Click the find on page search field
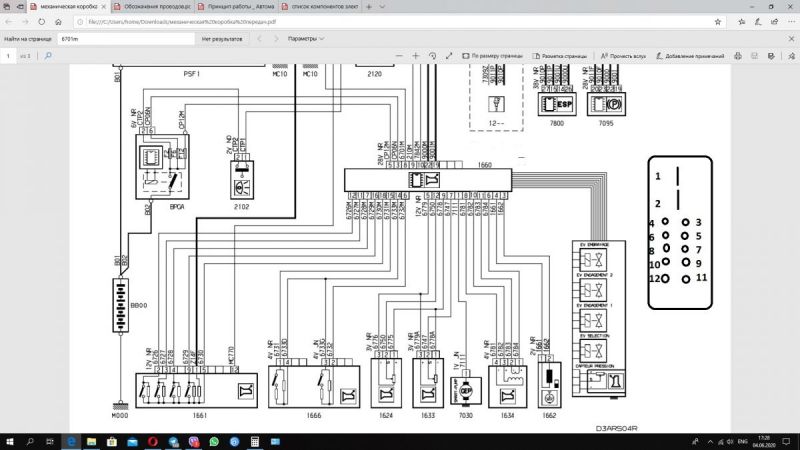 click(126, 39)
